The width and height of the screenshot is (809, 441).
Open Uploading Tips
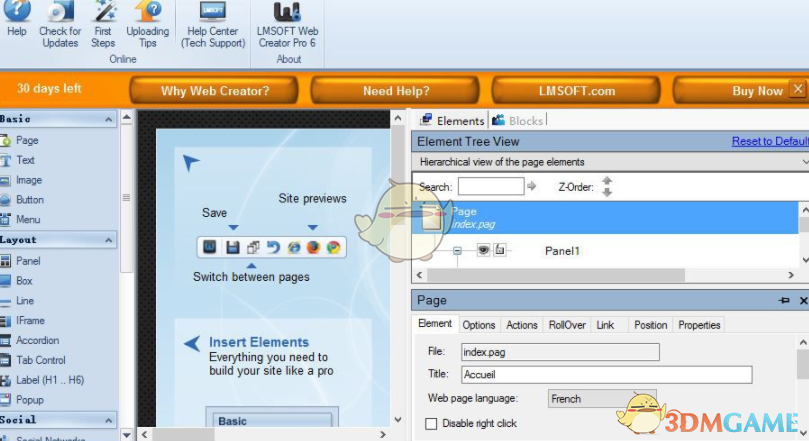[148, 25]
